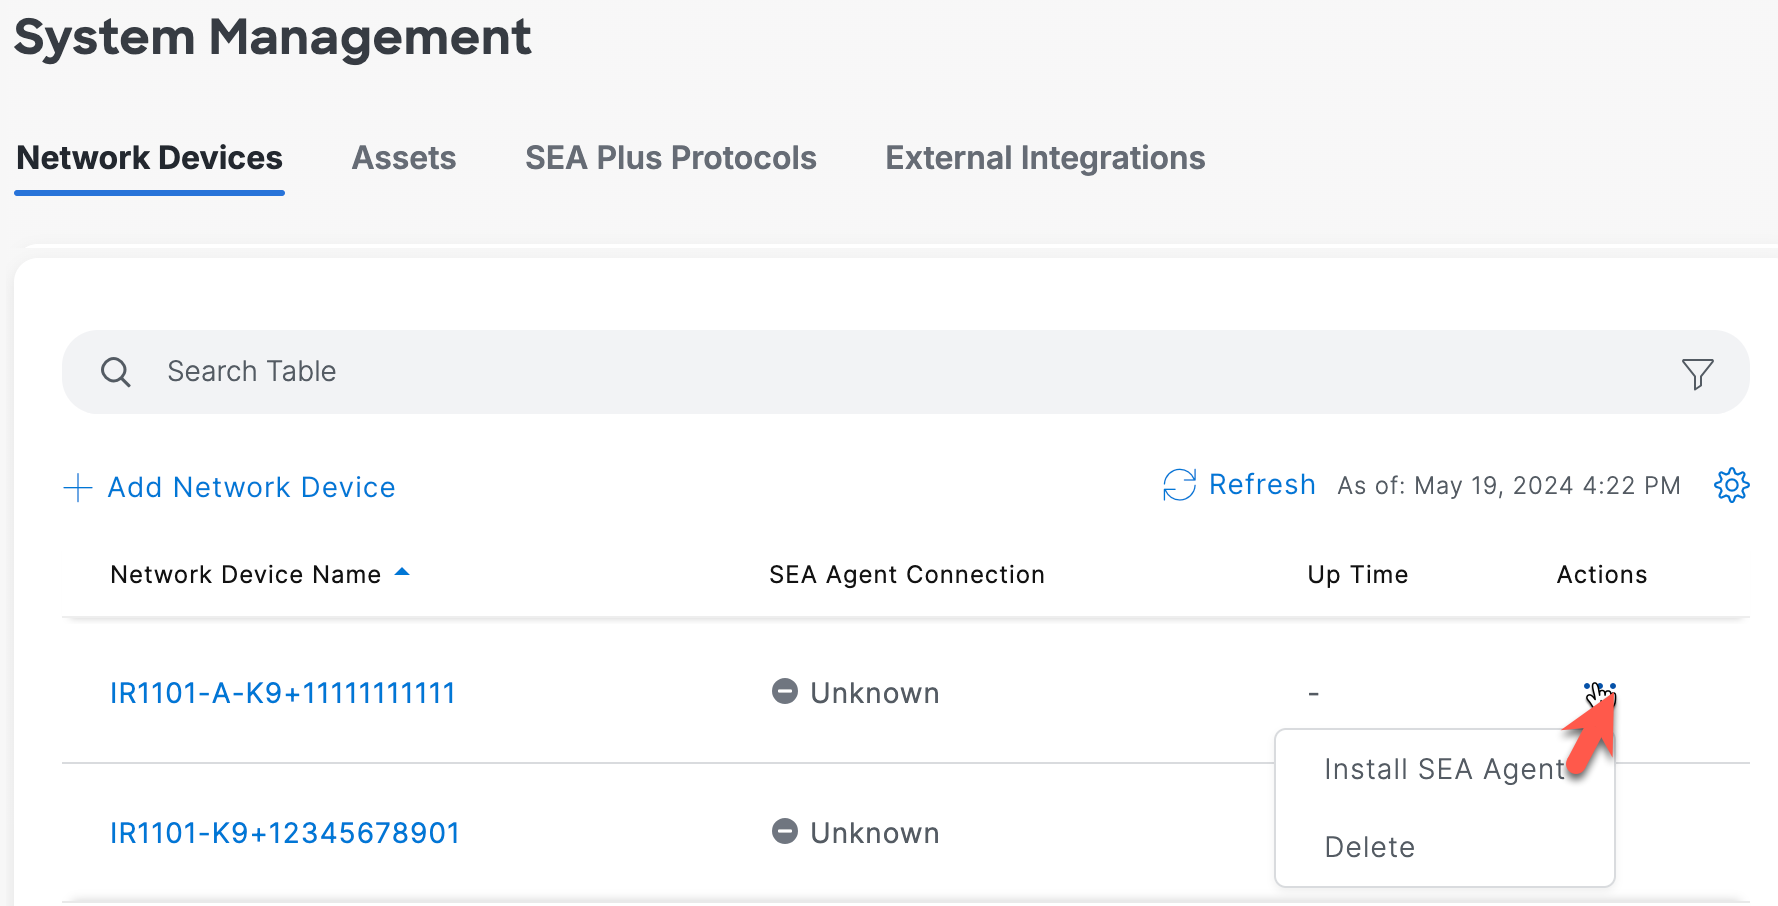Choose Delete from the actions menu
The image size is (1778, 906).
tap(1369, 846)
